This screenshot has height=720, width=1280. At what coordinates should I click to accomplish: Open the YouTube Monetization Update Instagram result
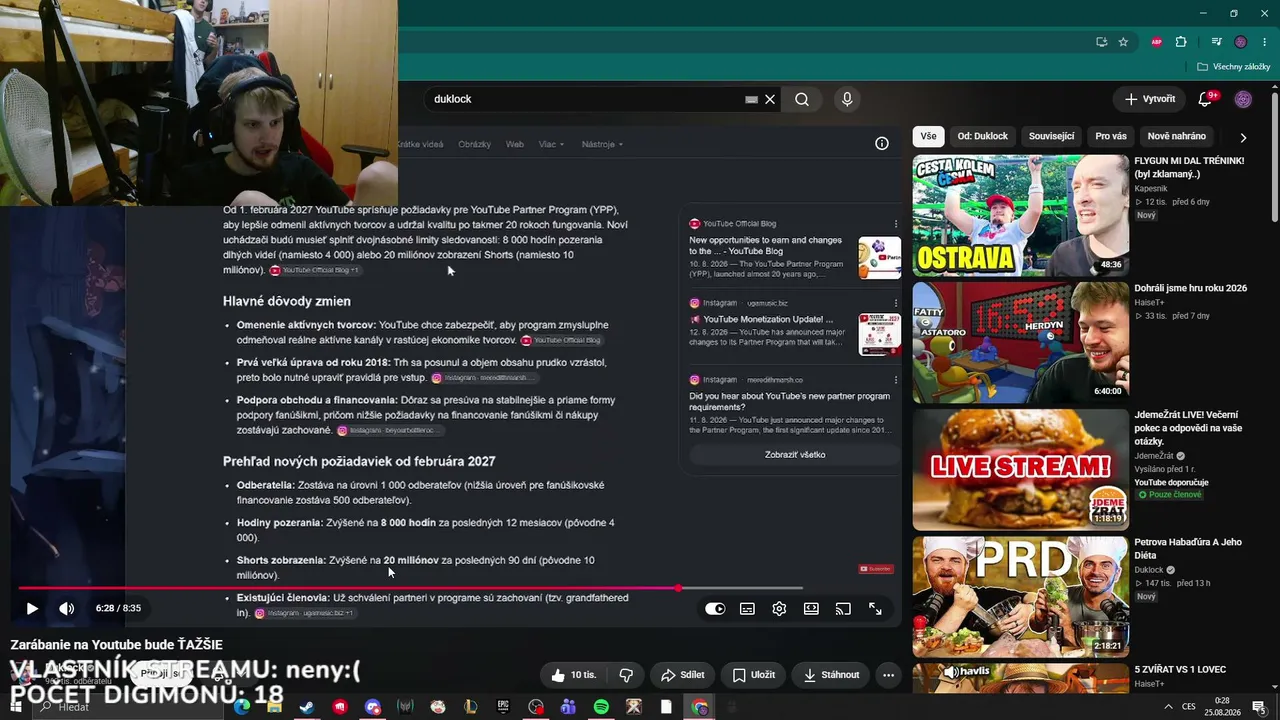(x=761, y=319)
